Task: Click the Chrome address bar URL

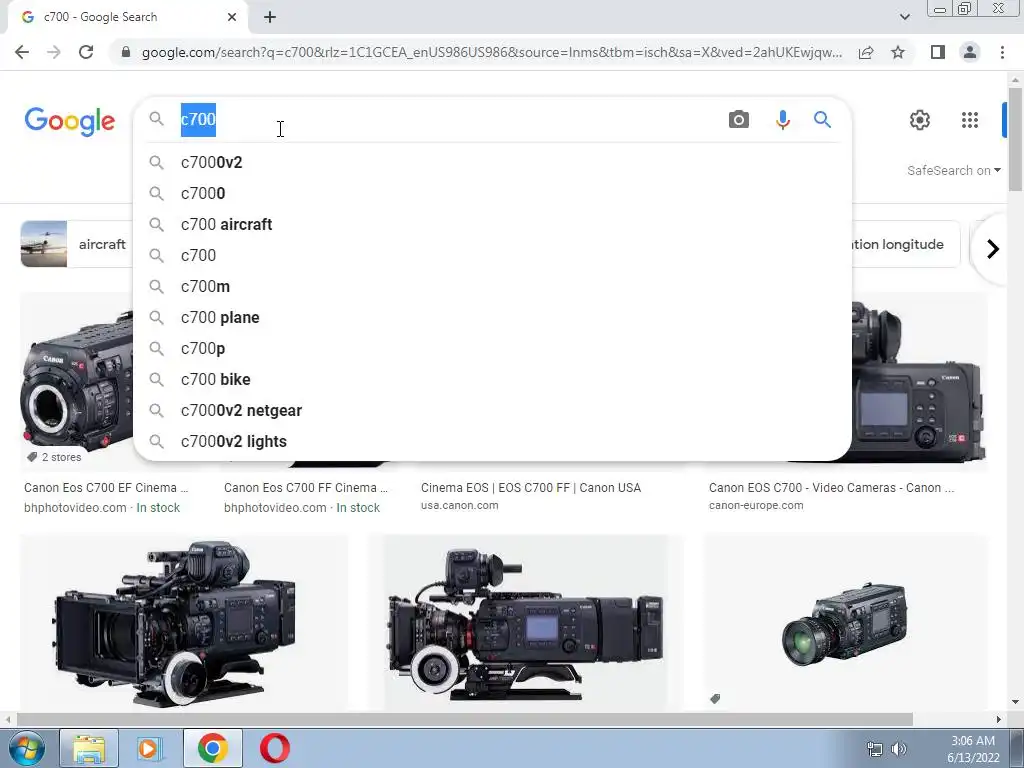Action: pyautogui.click(x=491, y=52)
